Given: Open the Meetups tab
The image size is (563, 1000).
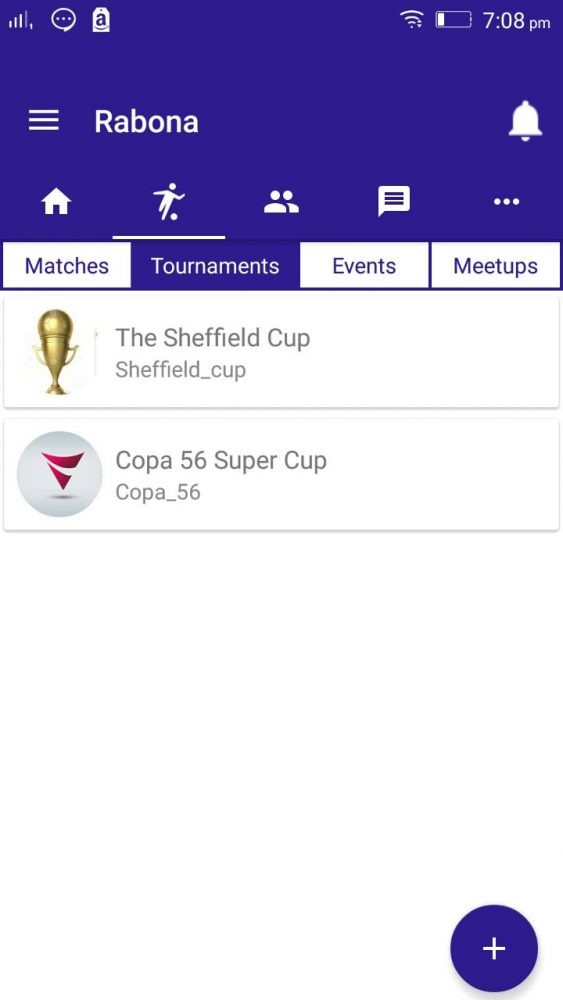Looking at the screenshot, I should point(495,266).
